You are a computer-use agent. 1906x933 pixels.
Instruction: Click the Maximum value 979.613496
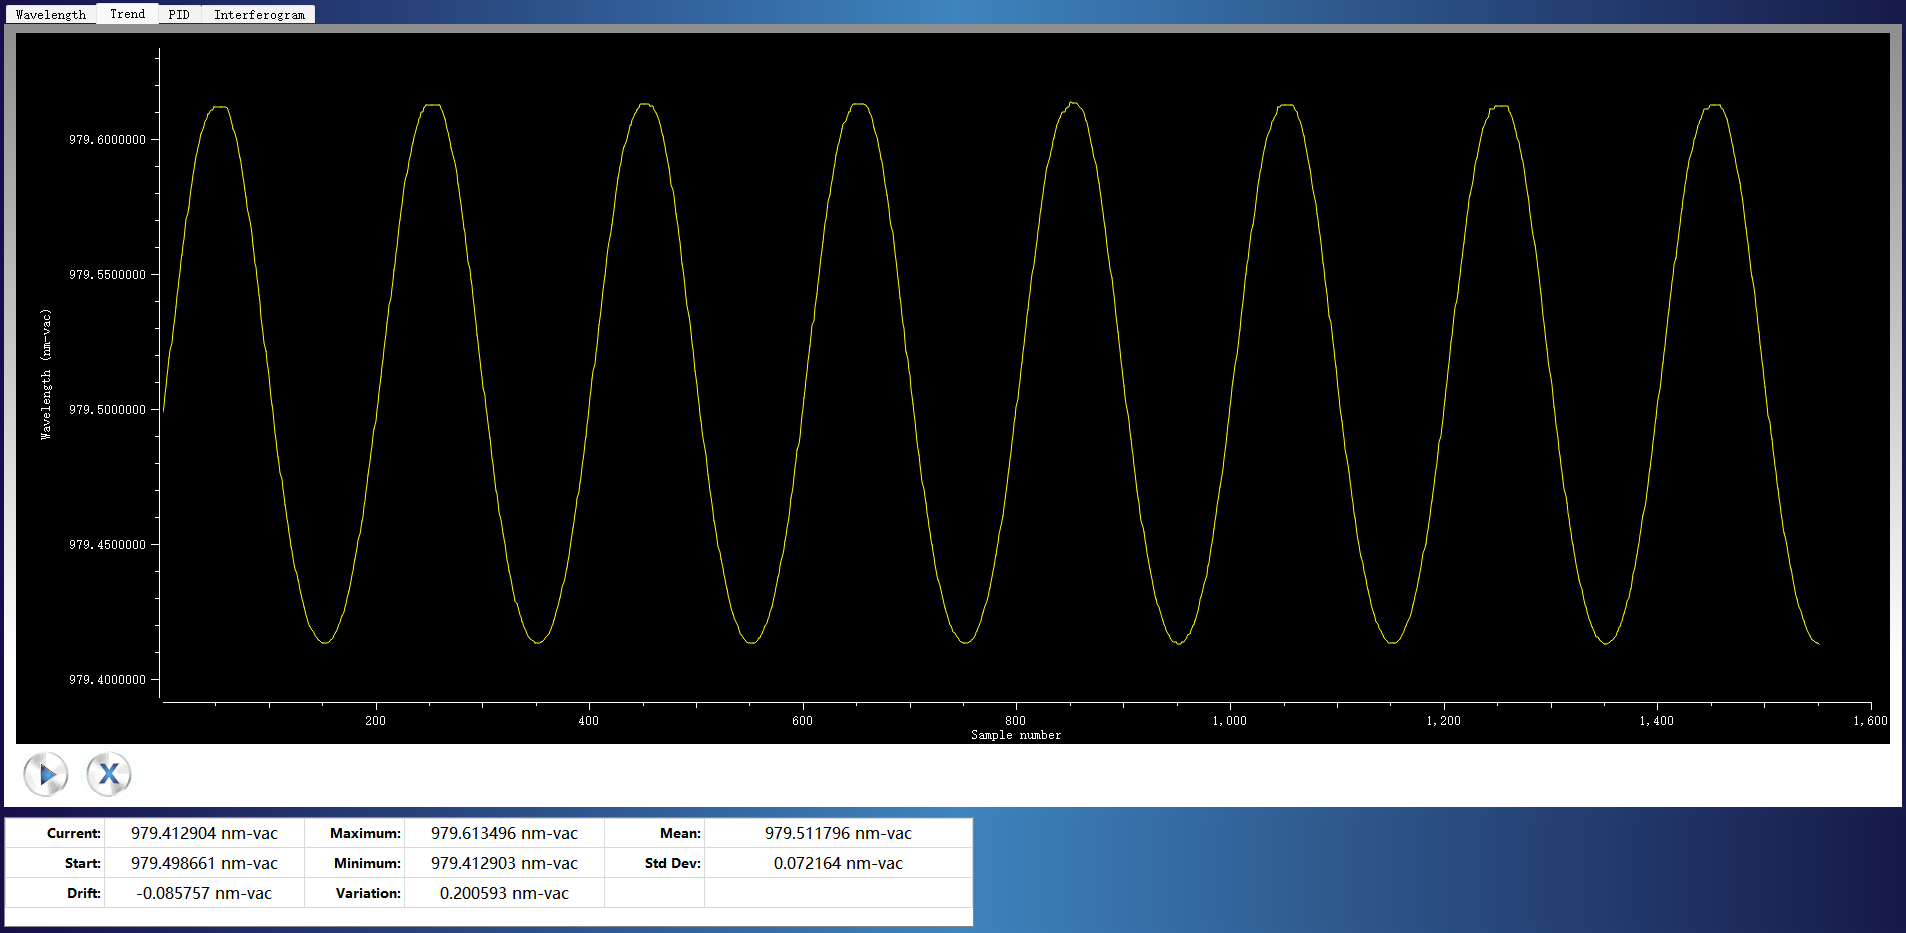tap(504, 833)
